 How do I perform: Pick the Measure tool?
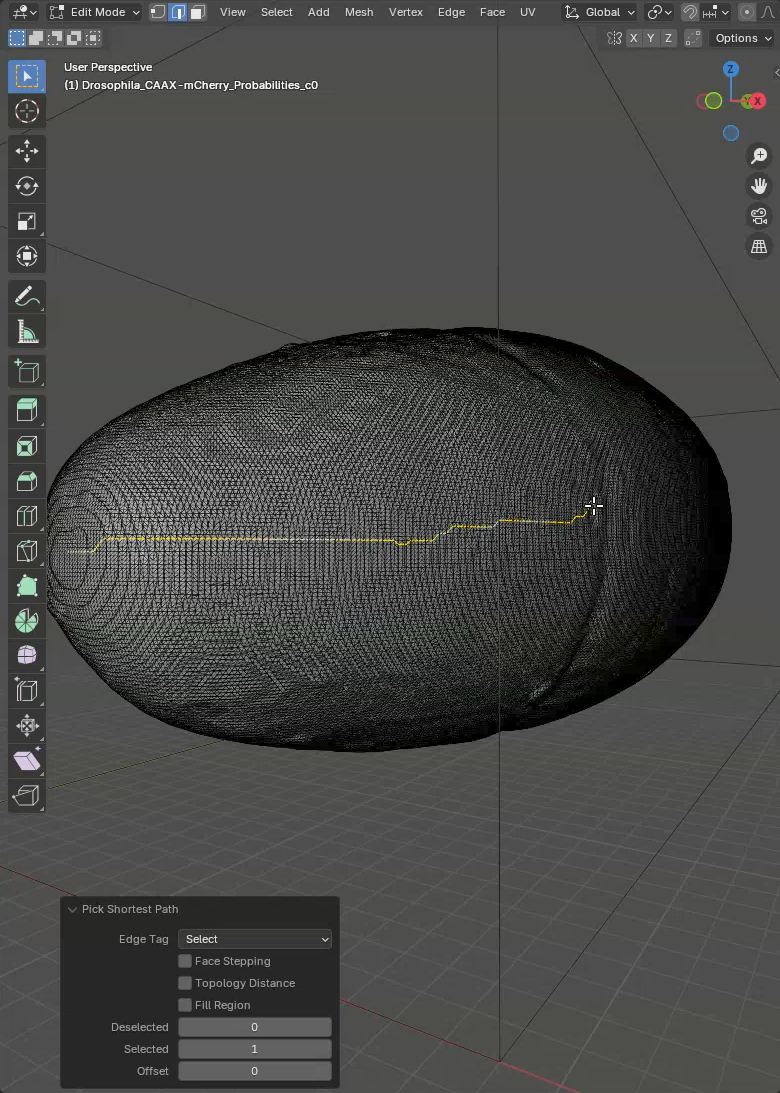coord(27,331)
